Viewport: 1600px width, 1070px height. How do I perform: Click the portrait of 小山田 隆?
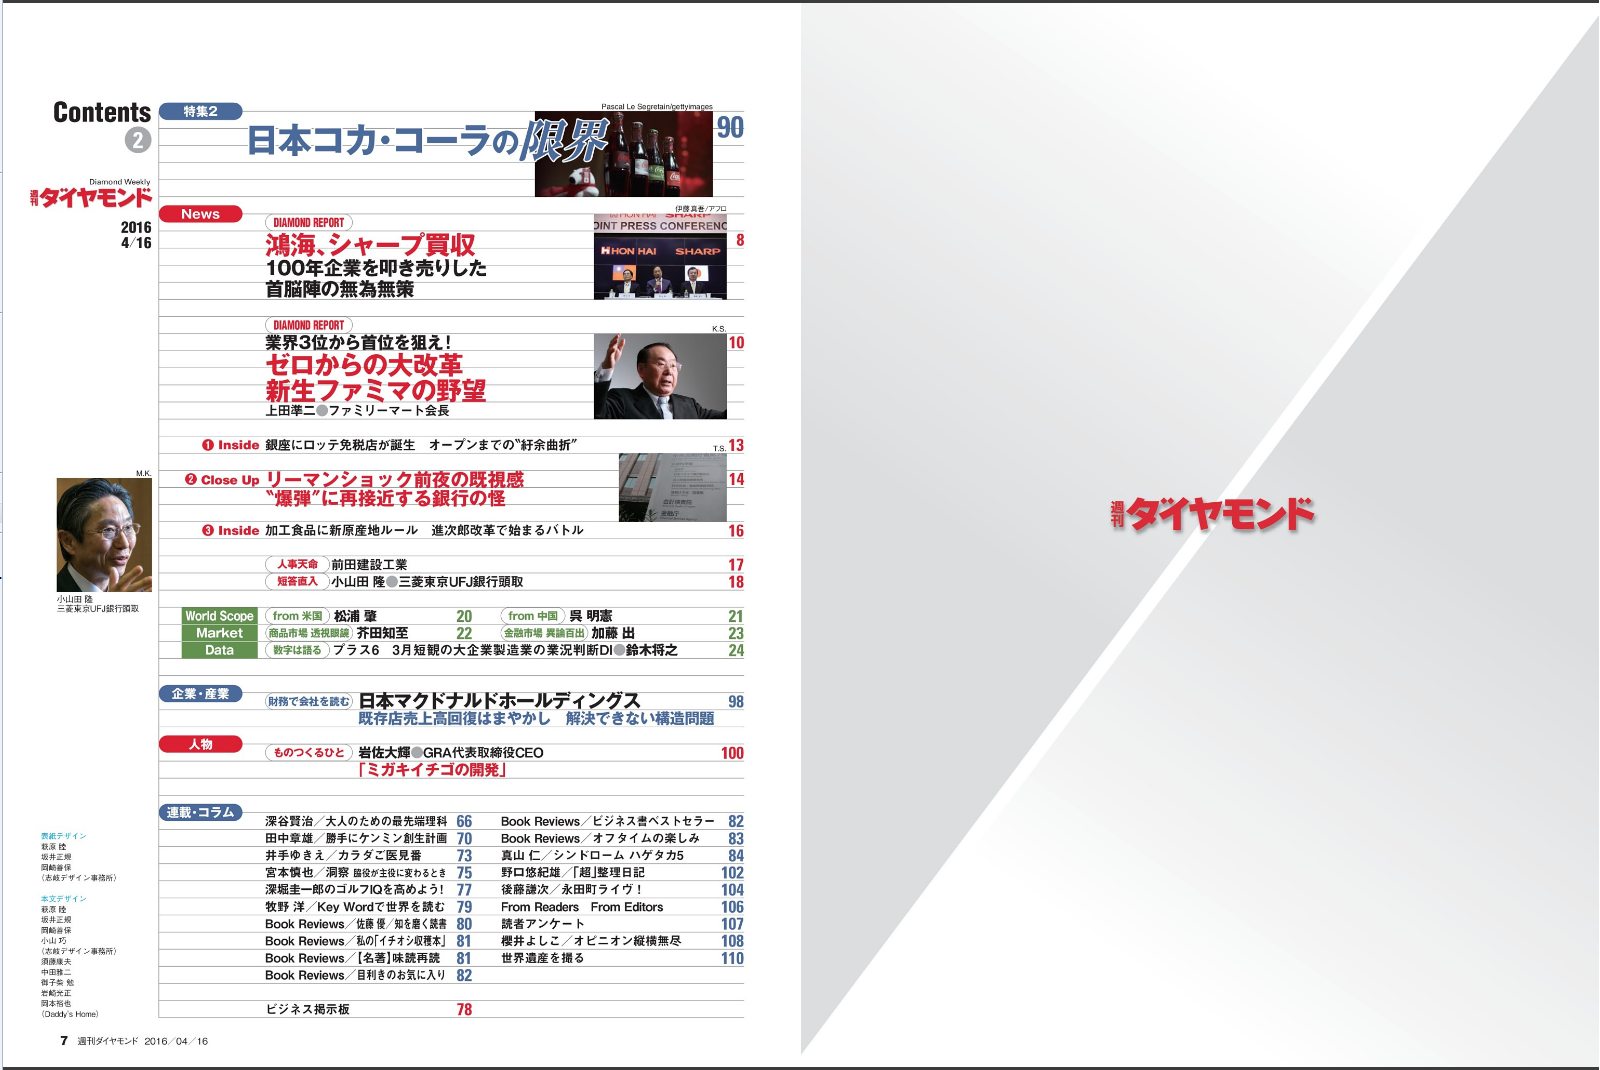click(x=104, y=535)
